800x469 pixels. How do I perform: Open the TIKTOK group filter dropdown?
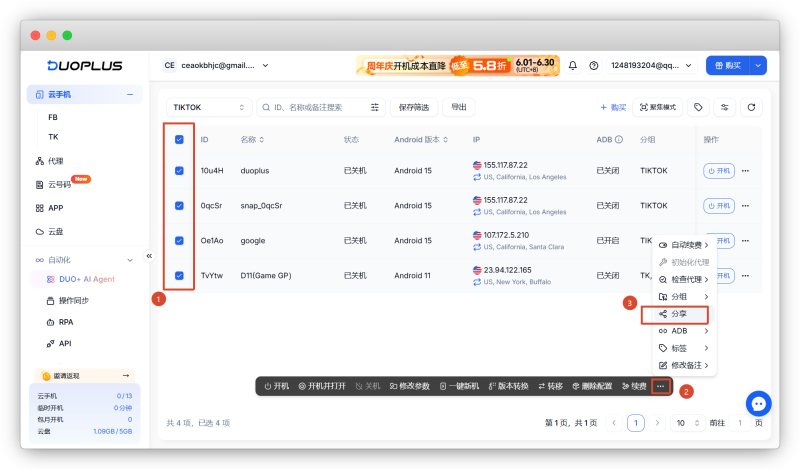[x=209, y=107]
